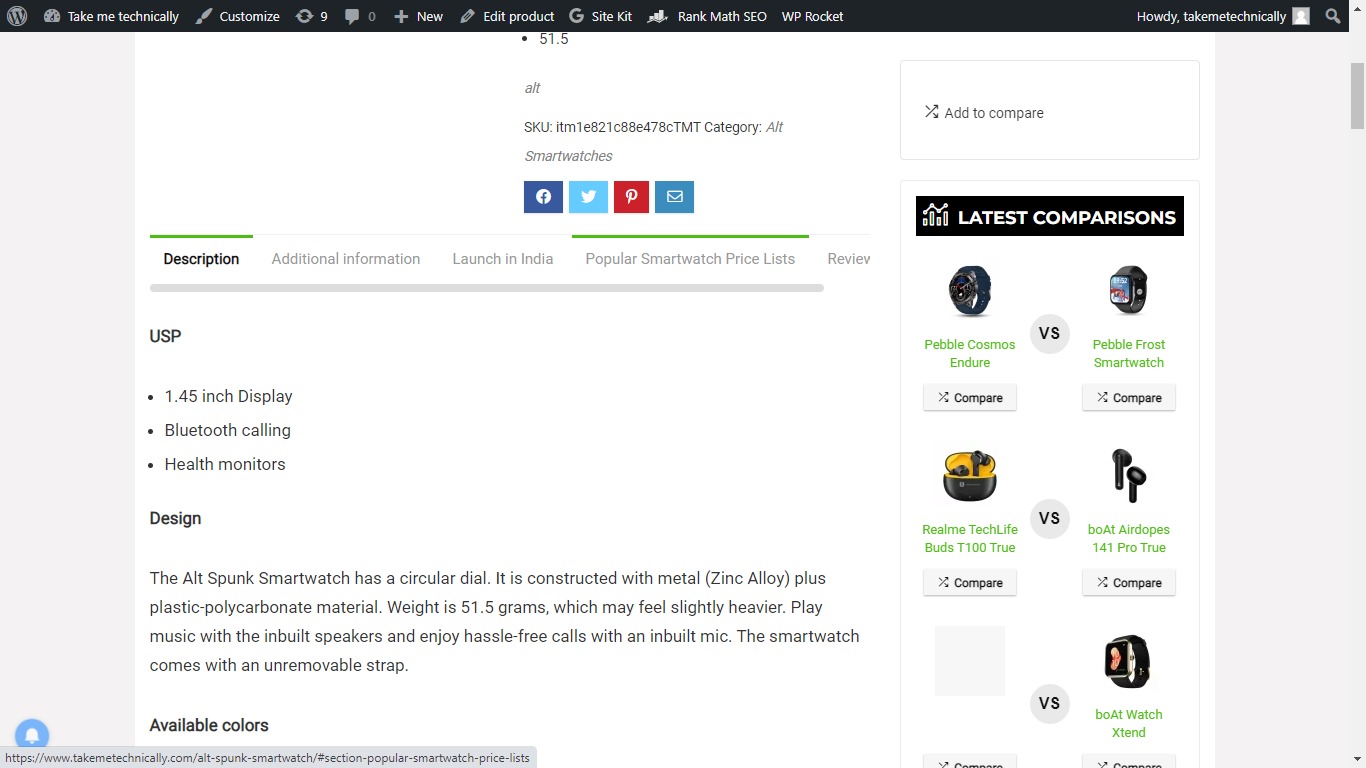This screenshot has height=768, width=1366.
Task: Open the WordPress logo menu
Action: (17, 16)
